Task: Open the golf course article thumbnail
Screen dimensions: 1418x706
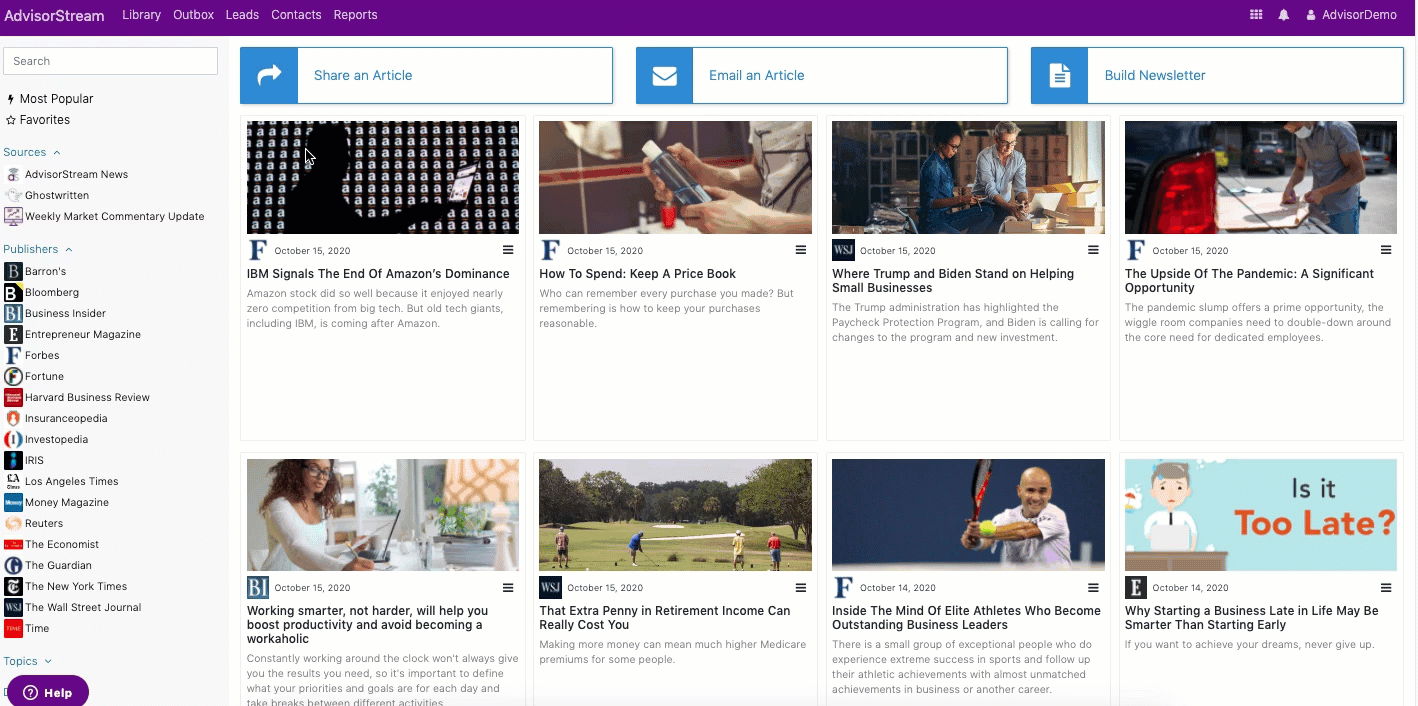Action: (675, 515)
